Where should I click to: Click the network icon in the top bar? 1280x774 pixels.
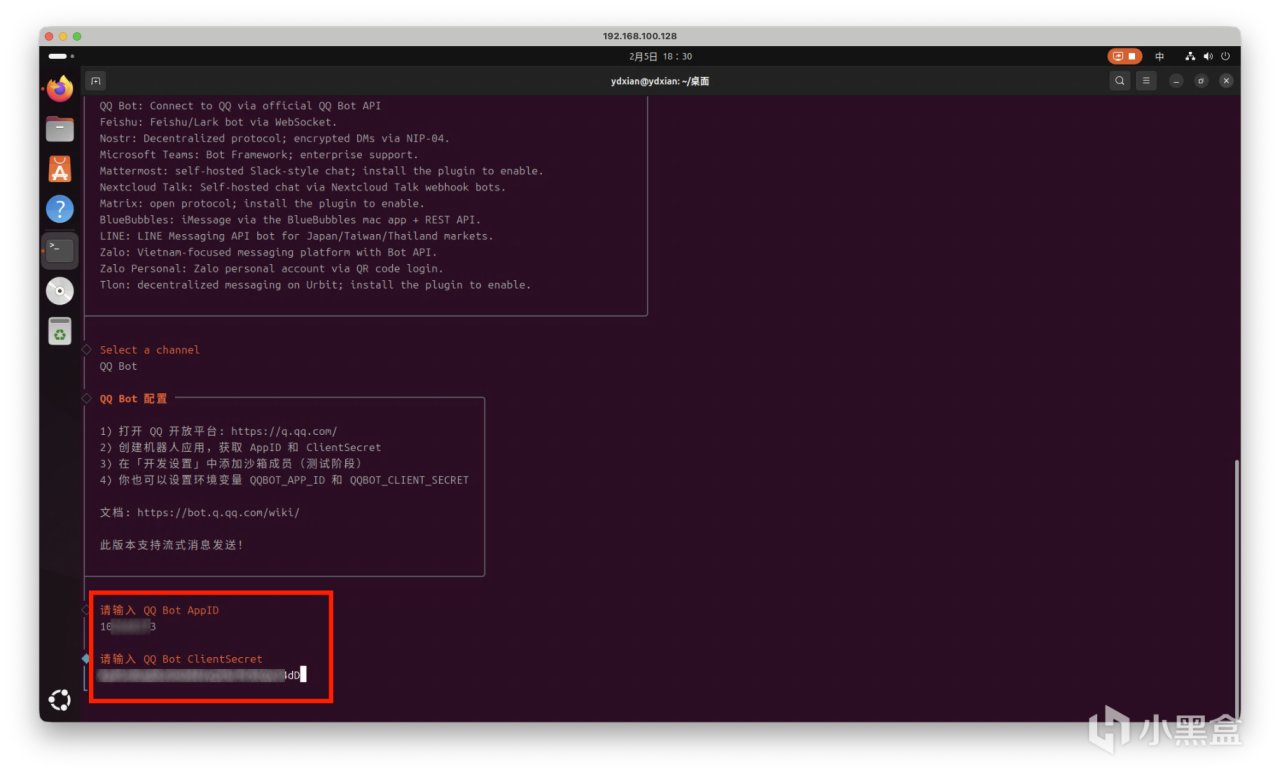pos(1190,56)
